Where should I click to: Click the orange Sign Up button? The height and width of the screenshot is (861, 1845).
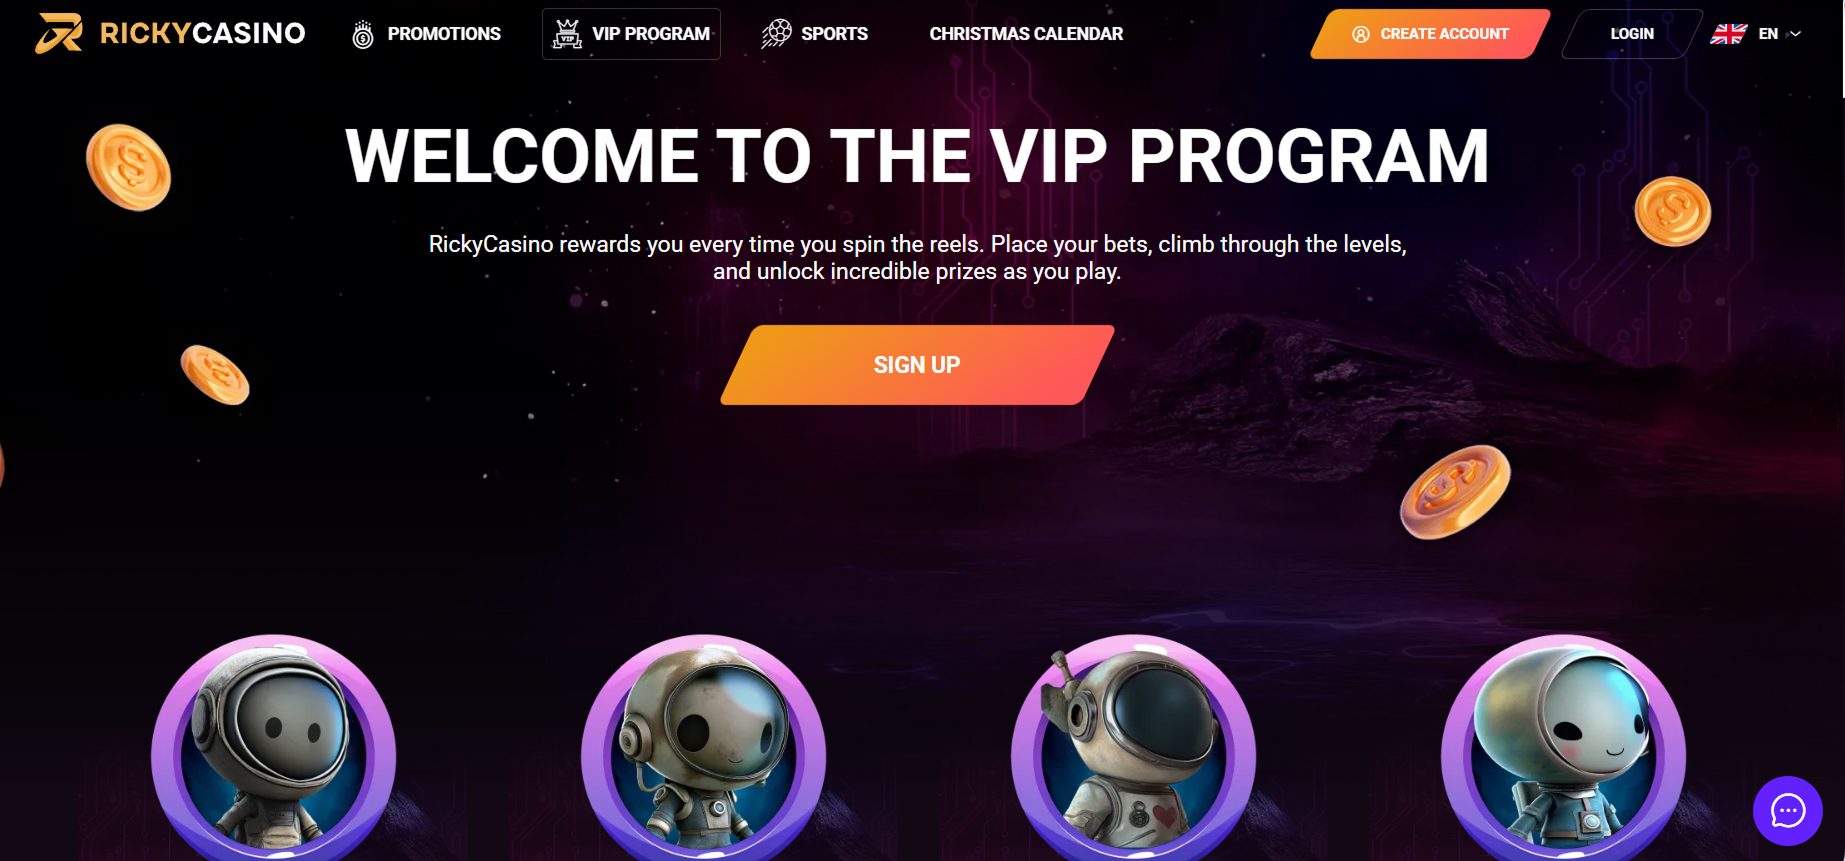[917, 365]
